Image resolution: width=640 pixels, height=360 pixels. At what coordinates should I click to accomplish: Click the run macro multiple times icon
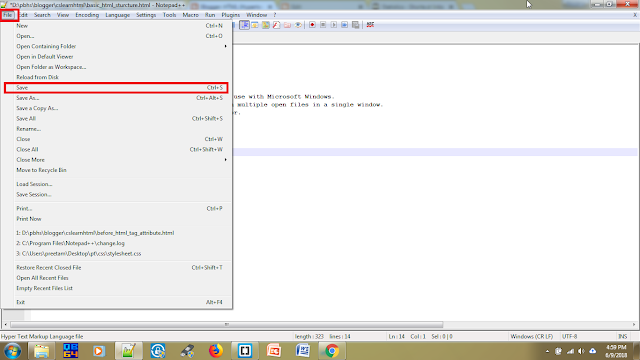344,25
